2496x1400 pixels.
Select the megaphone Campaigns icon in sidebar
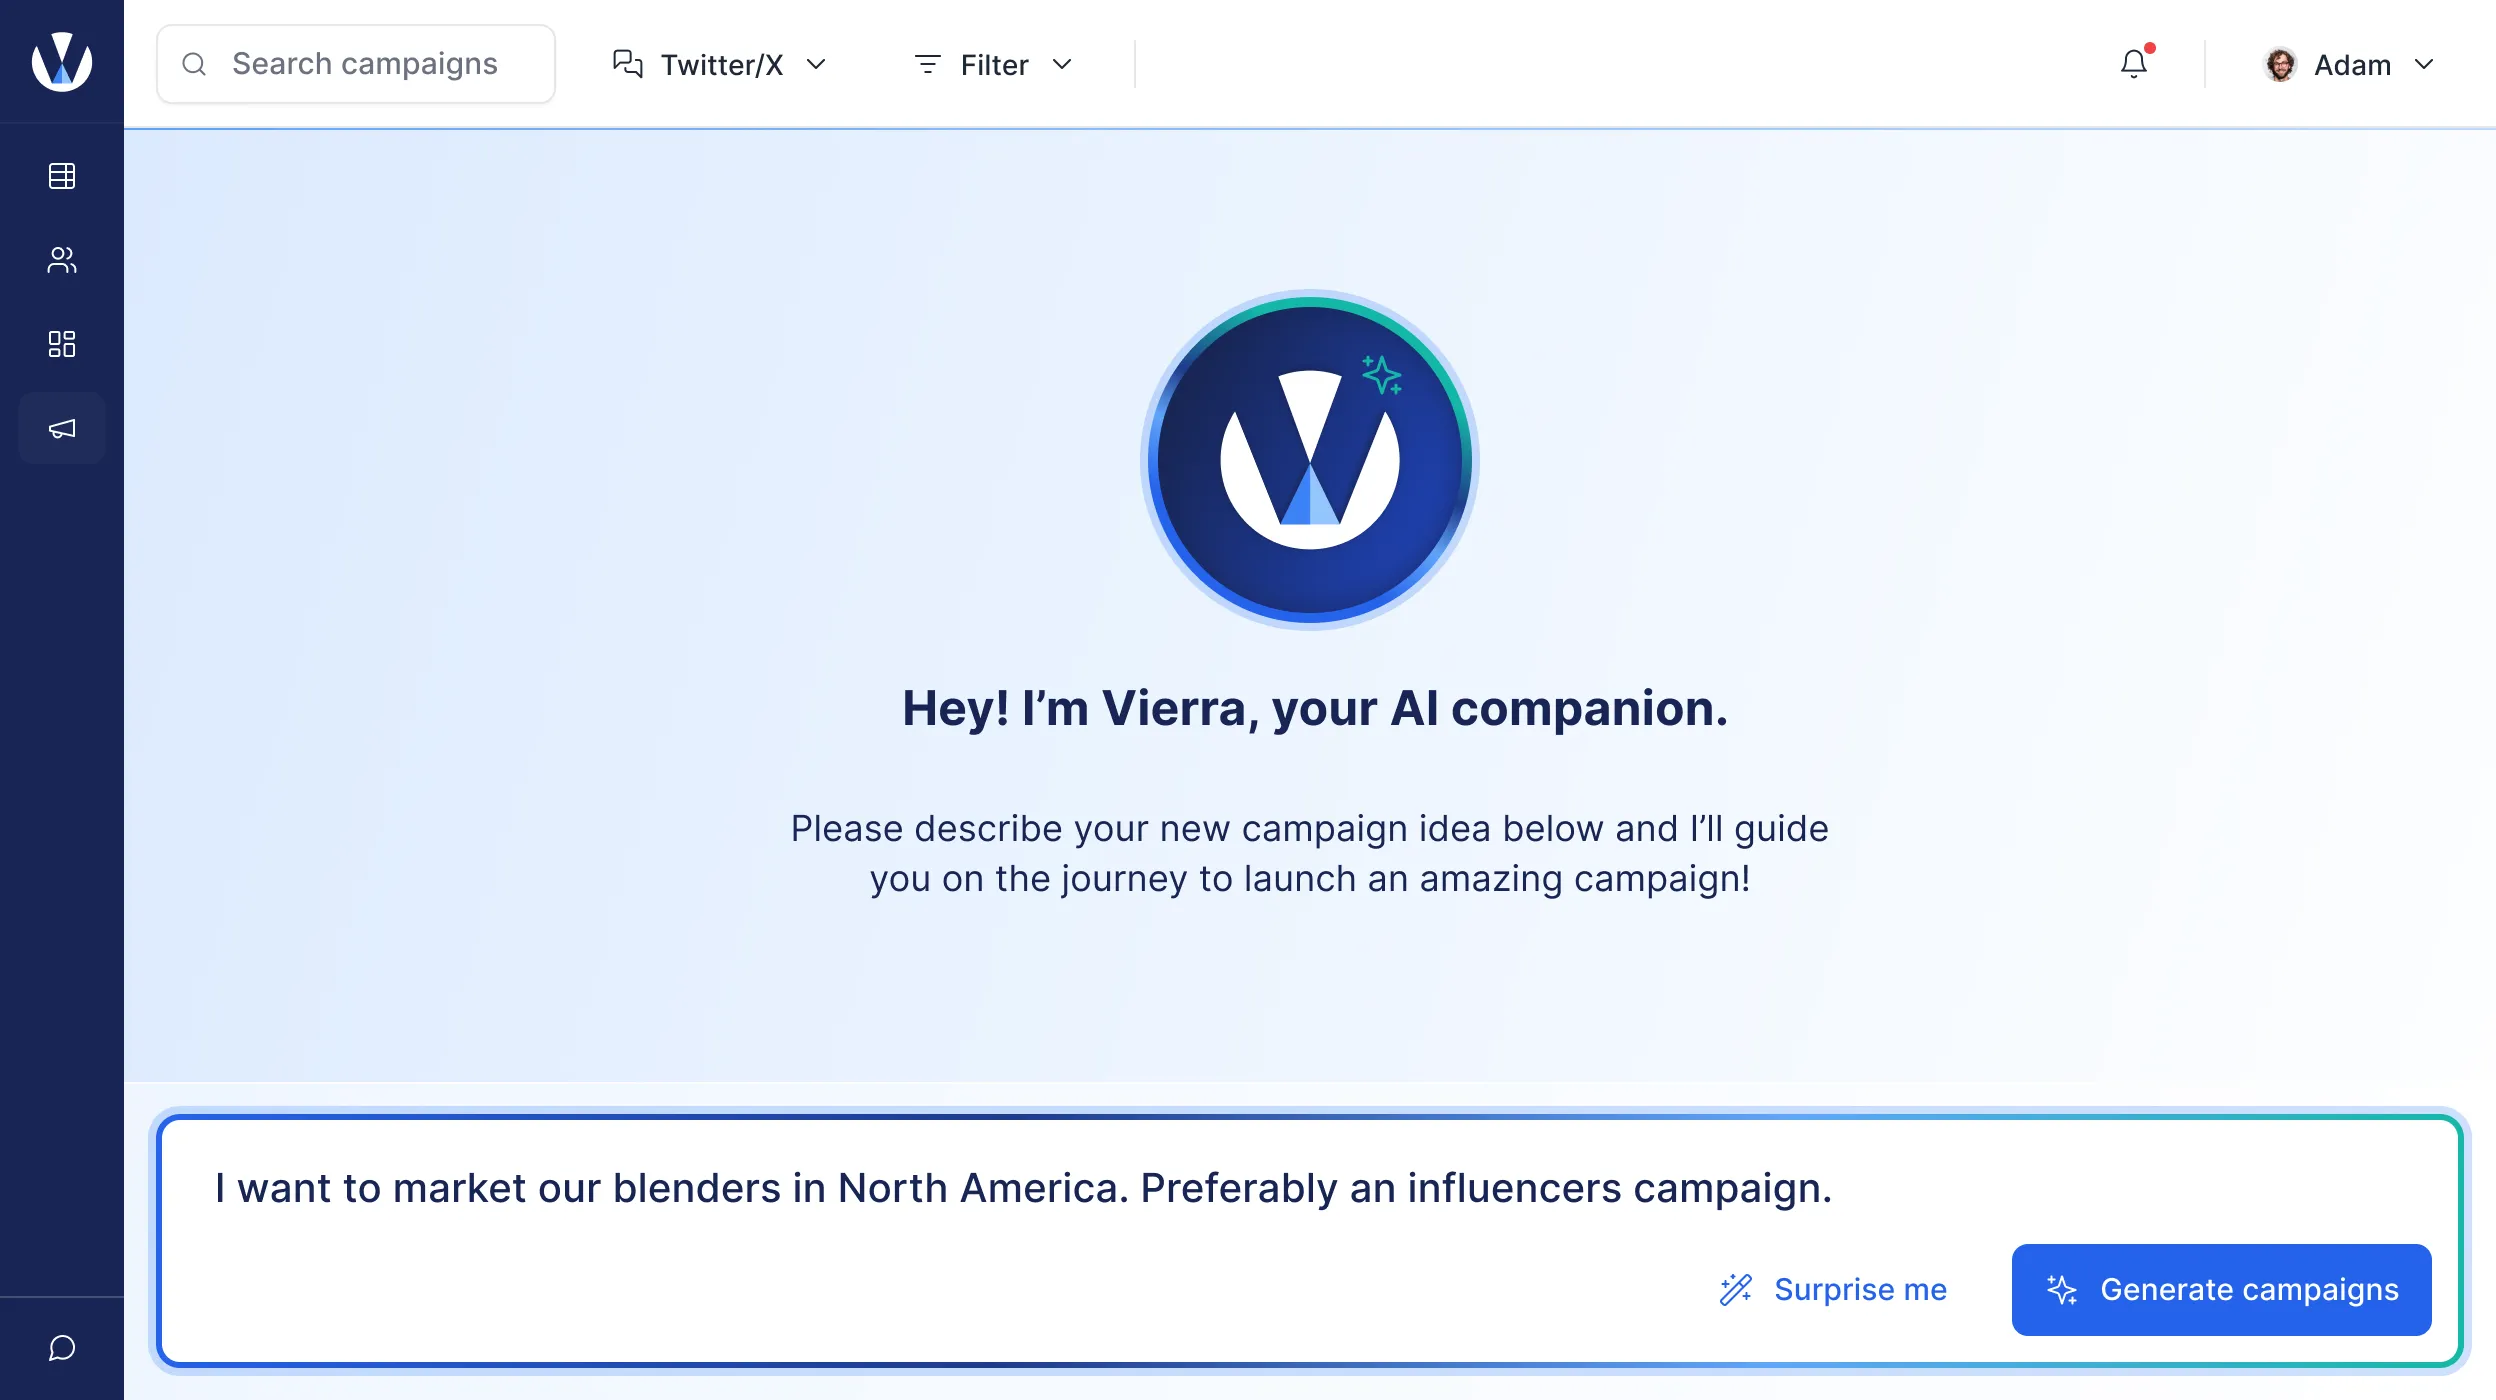pos(61,428)
